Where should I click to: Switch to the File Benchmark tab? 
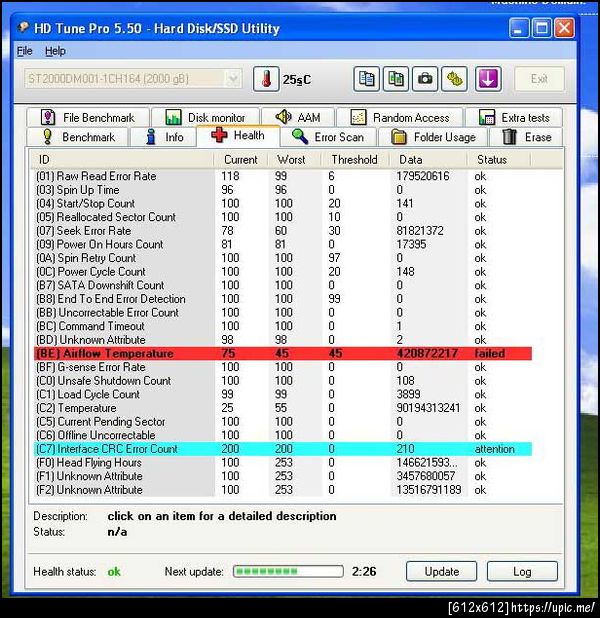88,117
